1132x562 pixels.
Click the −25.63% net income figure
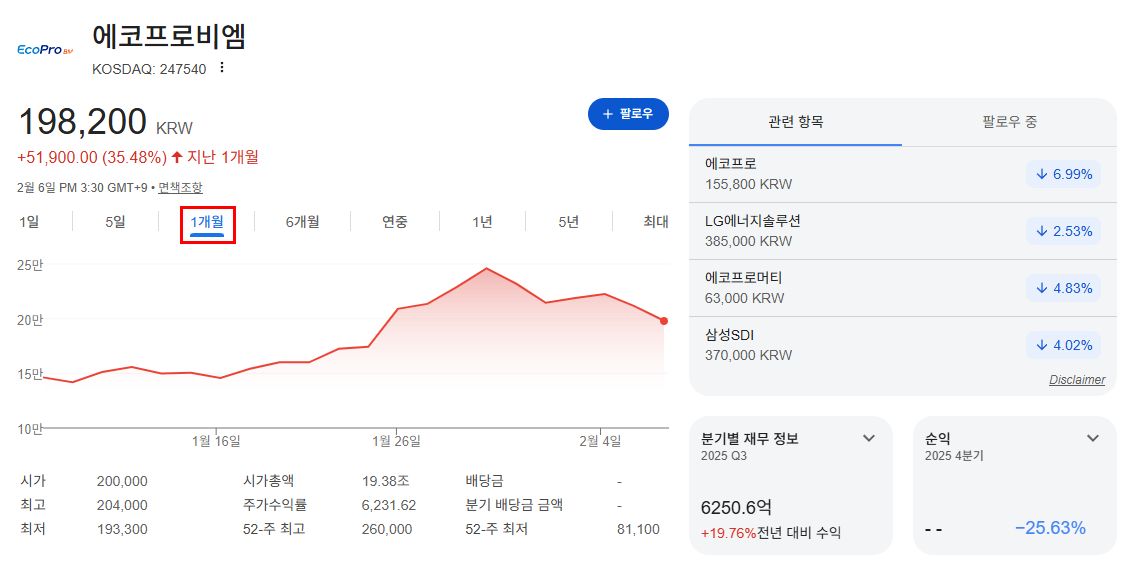pos(1050,527)
